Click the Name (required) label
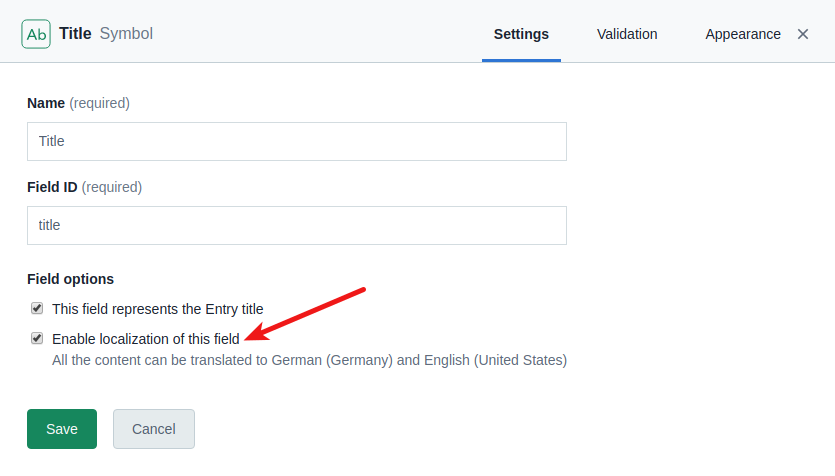835x476 pixels. (78, 103)
